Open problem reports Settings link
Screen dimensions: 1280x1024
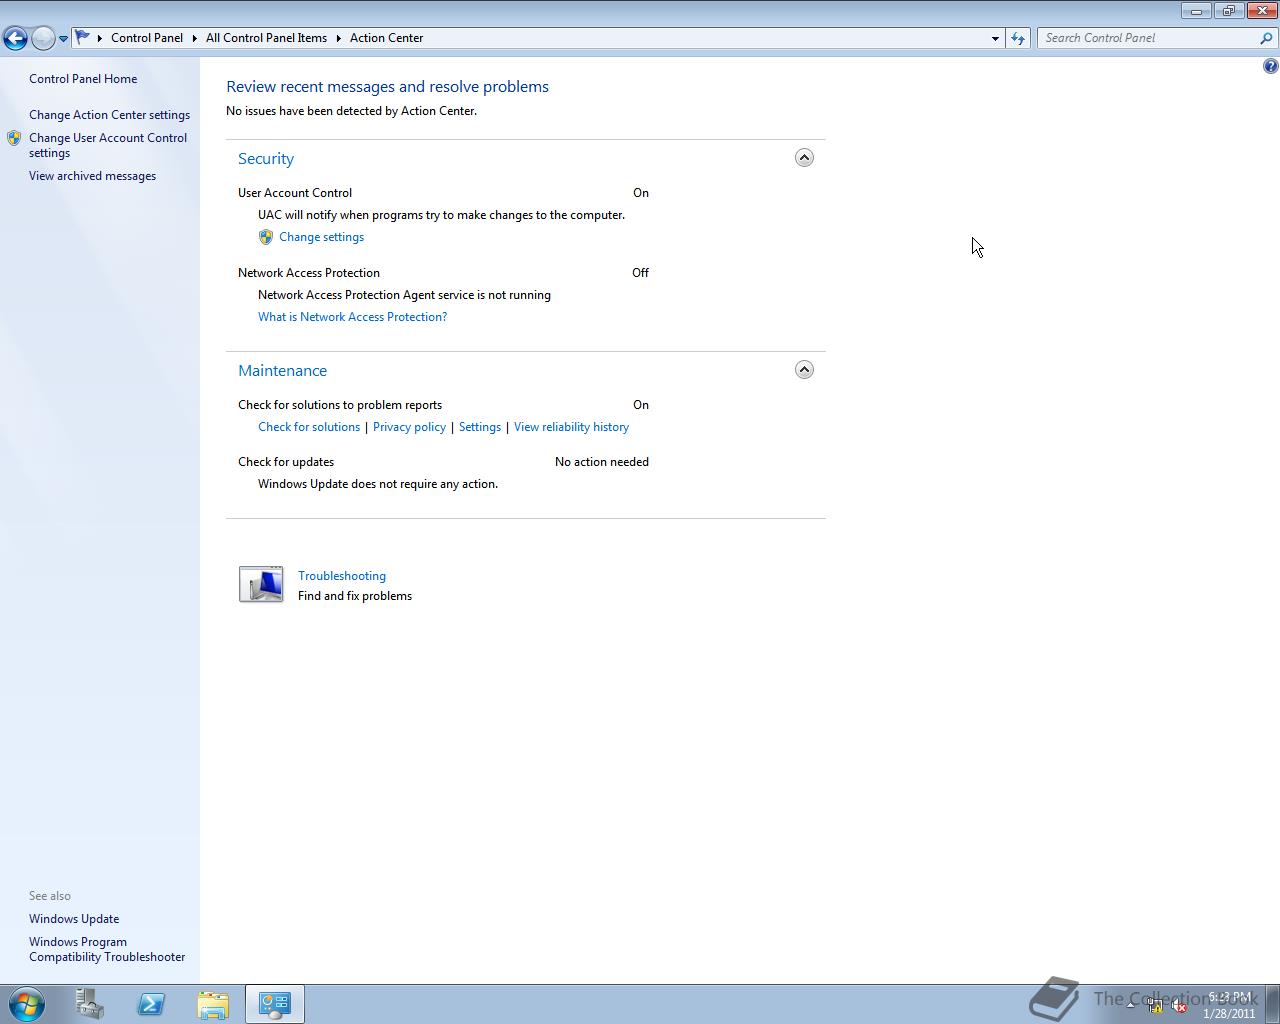tap(480, 427)
